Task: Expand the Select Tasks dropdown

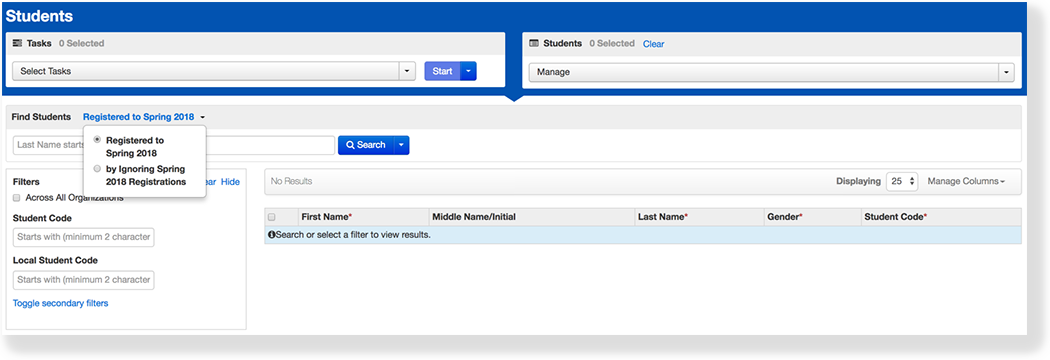Action: coord(214,71)
